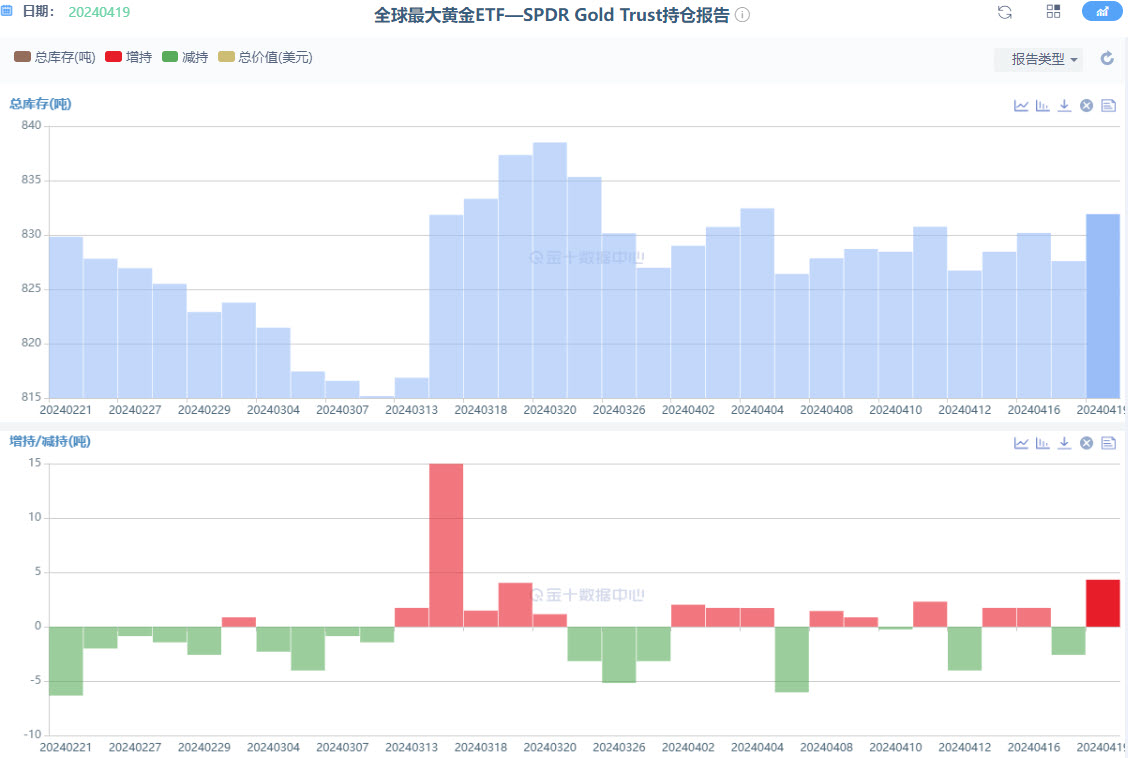This screenshot has width=1128, height=758.
Task: Select the bright red last bar in 增持/减持 chart
Action: 1103,603
